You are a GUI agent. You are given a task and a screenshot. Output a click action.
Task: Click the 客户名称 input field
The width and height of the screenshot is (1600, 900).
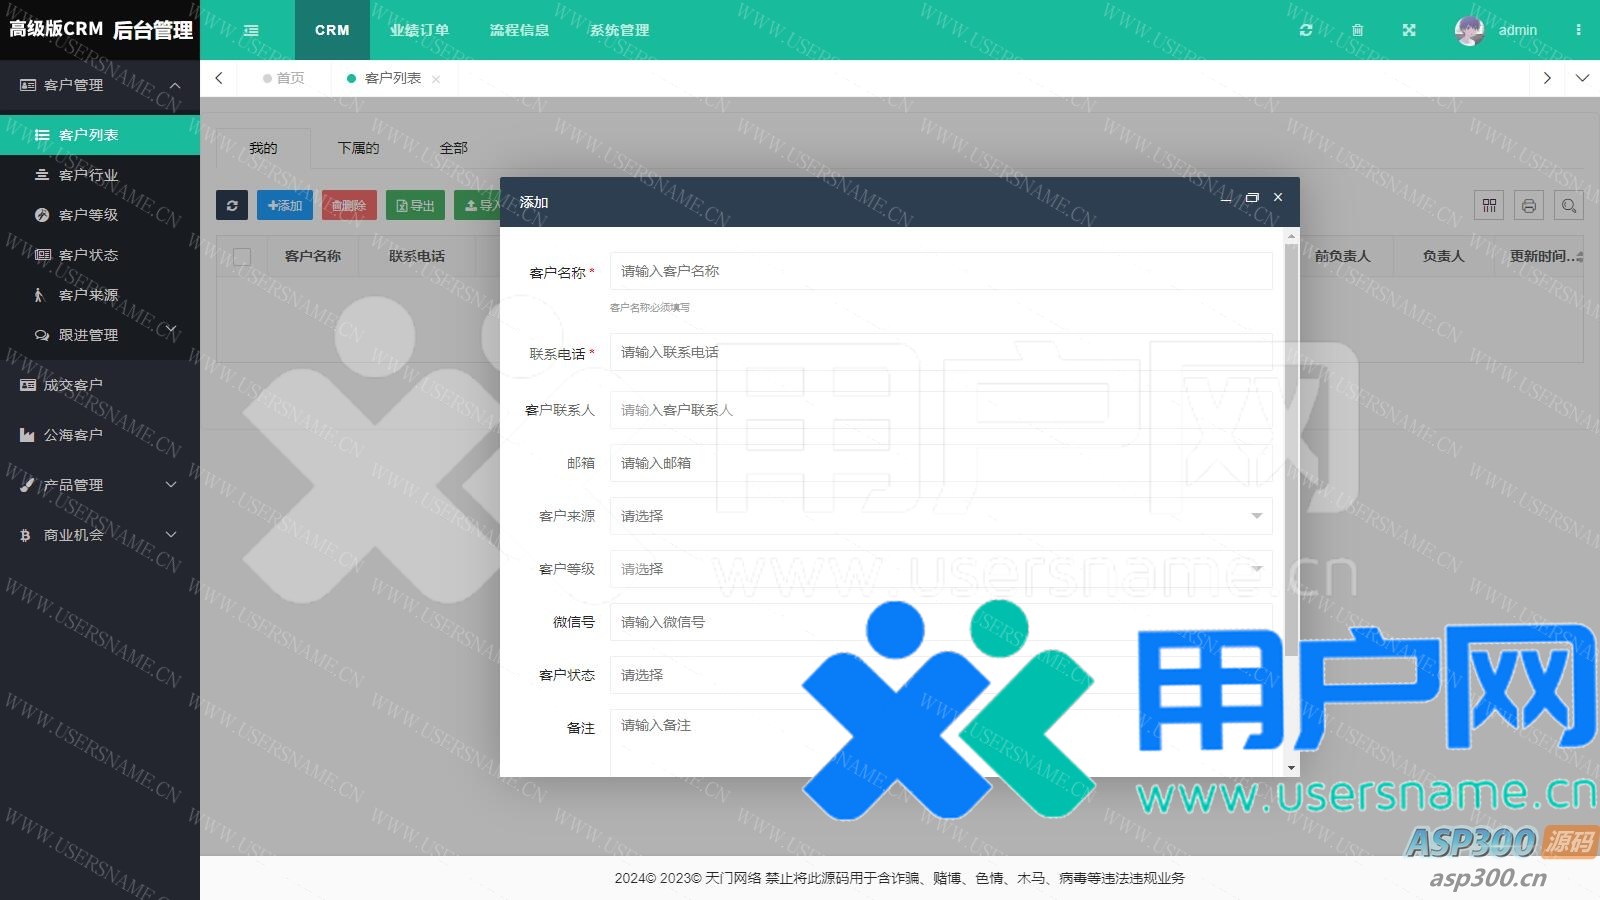coord(940,271)
